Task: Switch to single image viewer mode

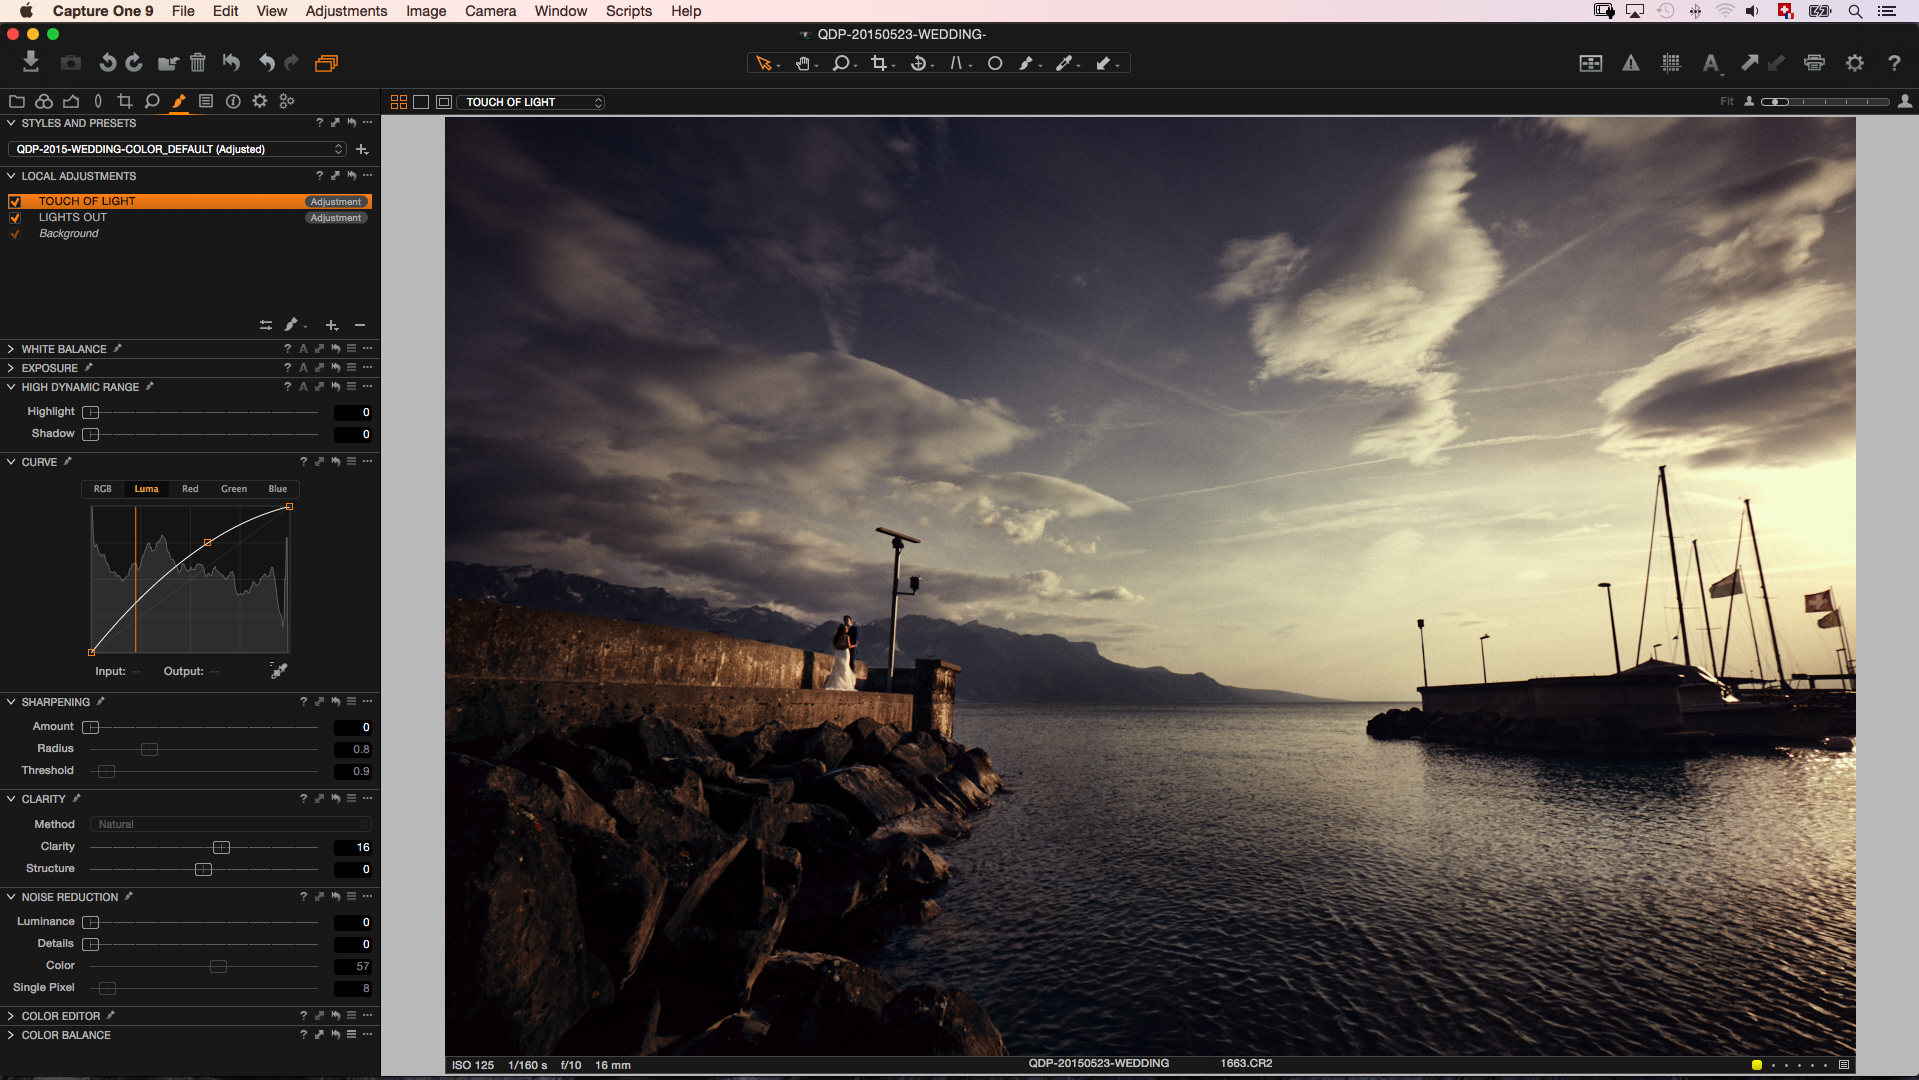Action: click(421, 102)
